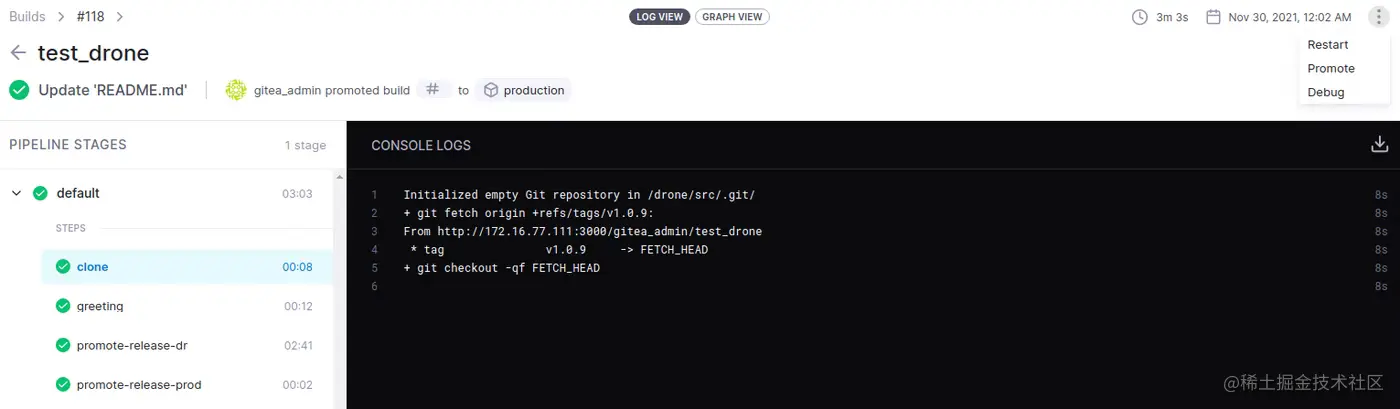The height and width of the screenshot is (409, 1400).
Task: Click 'gitea_admin promoted build' text
Action: [332, 90]
